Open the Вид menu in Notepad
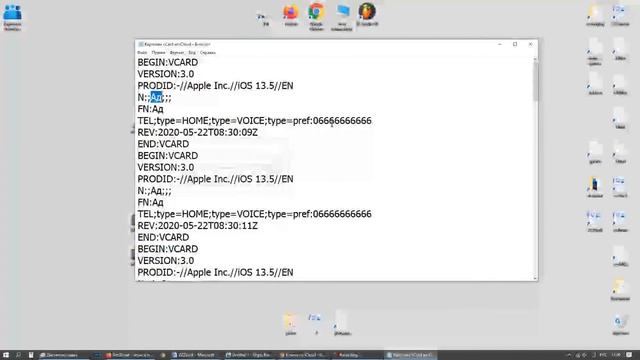 coord(192,53)
